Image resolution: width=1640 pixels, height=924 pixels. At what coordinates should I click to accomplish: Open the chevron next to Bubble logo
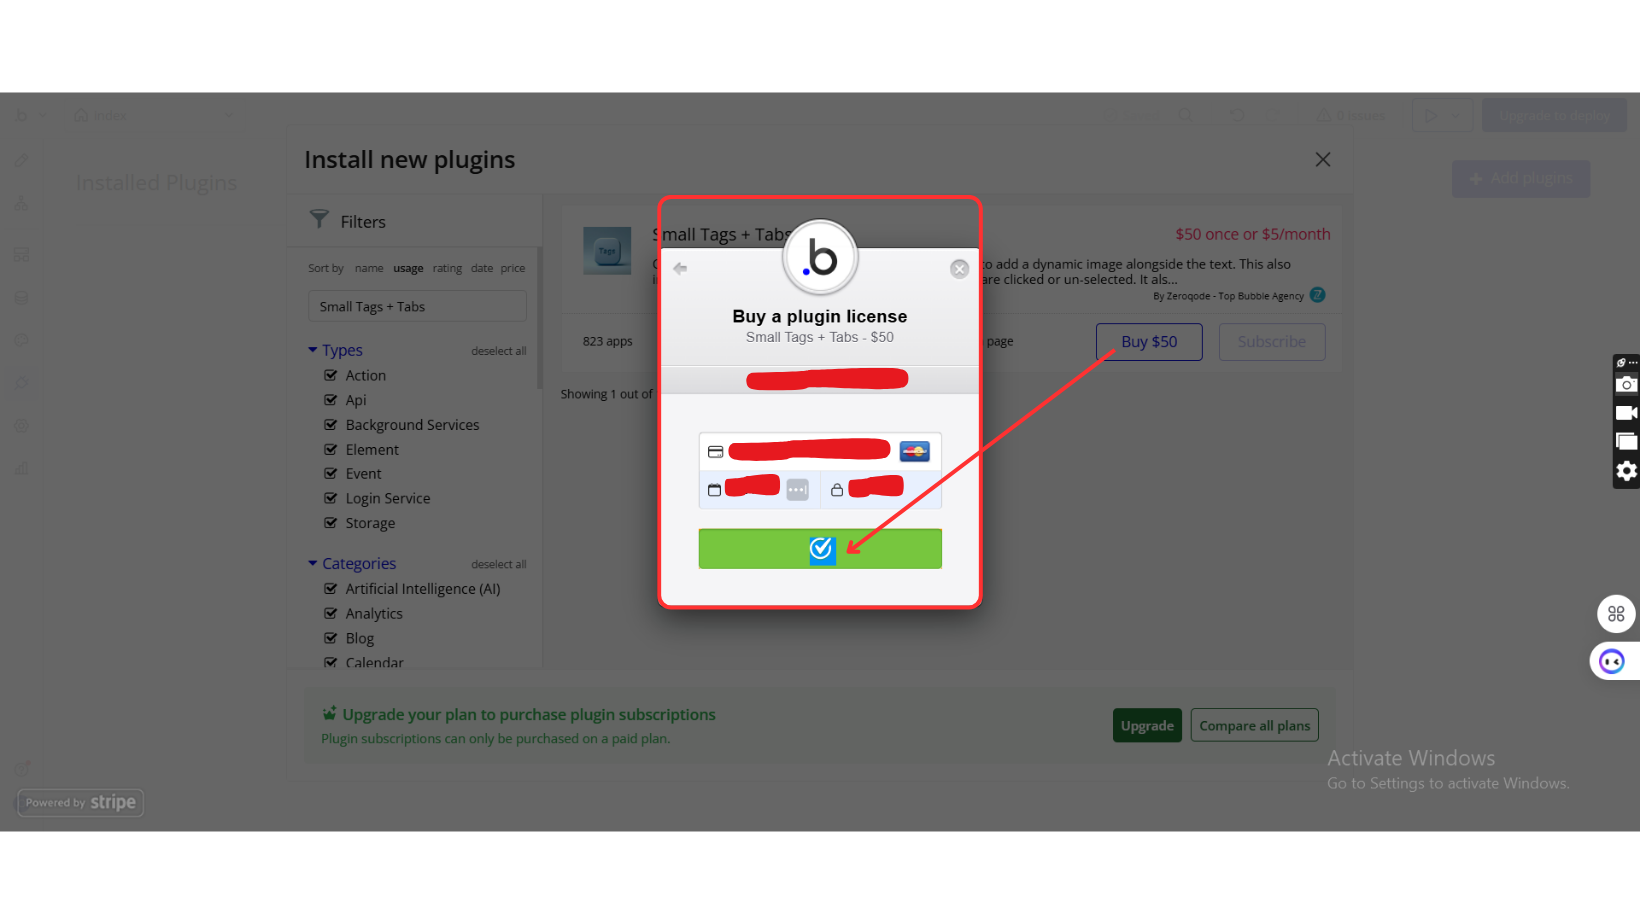pyautogui.click(x=42, y=115)
